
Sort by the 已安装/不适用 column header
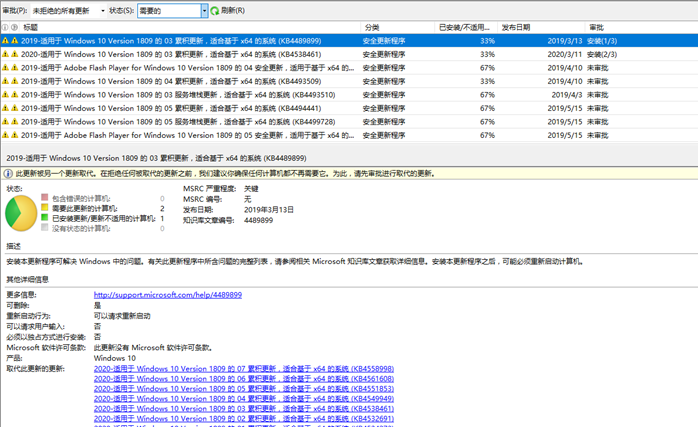click(x=464, y=27)
